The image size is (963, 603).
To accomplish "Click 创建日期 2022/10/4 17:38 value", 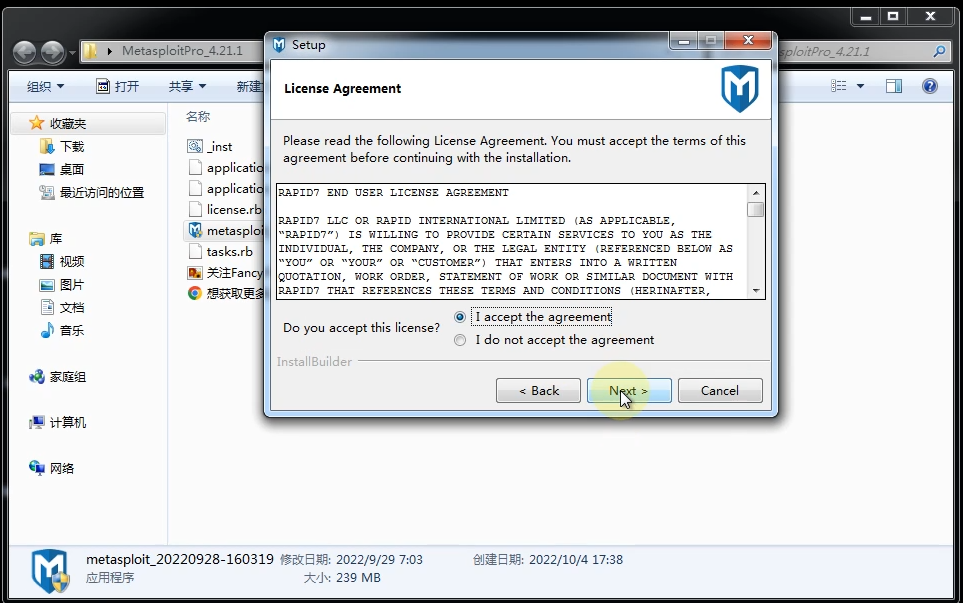I will 576,560.
